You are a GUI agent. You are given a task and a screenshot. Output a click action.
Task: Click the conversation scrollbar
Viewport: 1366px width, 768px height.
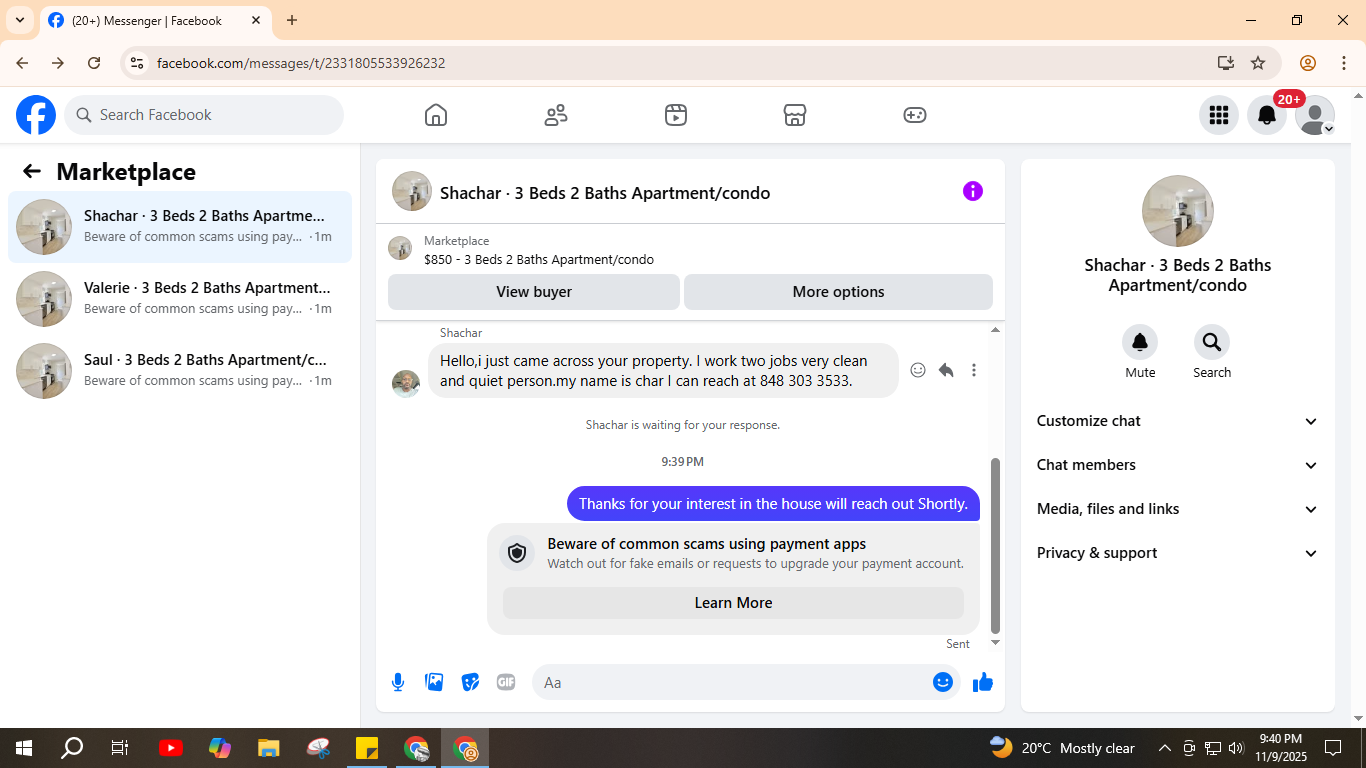pos(995,545)
